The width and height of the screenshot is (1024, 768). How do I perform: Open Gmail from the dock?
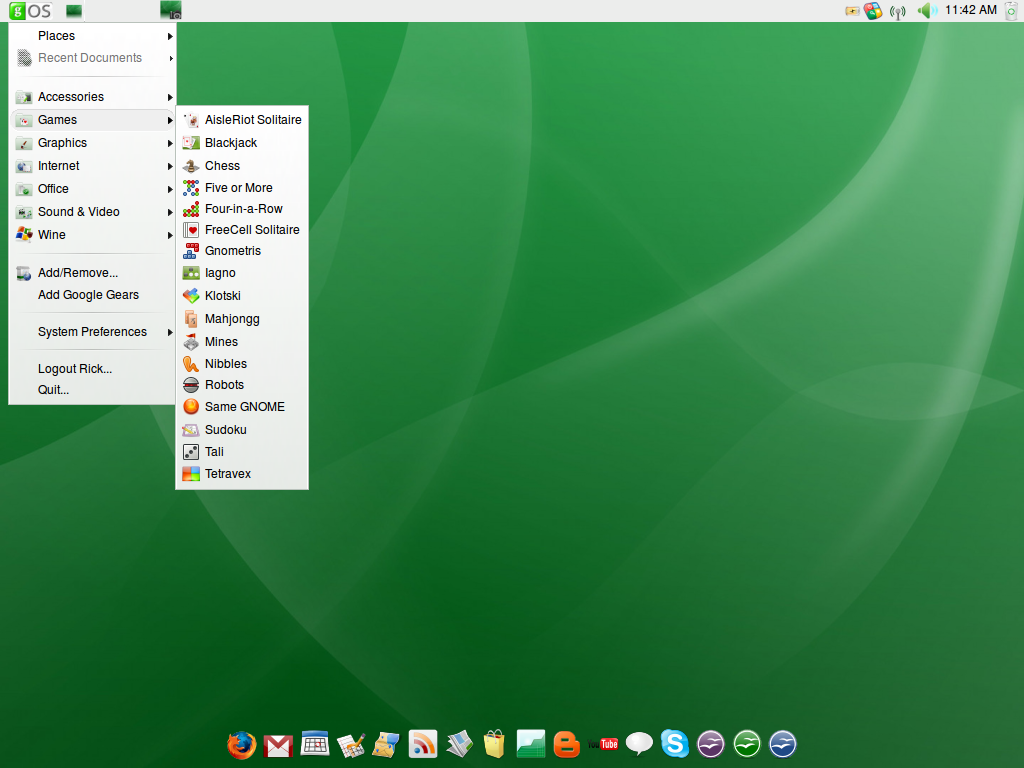click(x=278, y=745)
